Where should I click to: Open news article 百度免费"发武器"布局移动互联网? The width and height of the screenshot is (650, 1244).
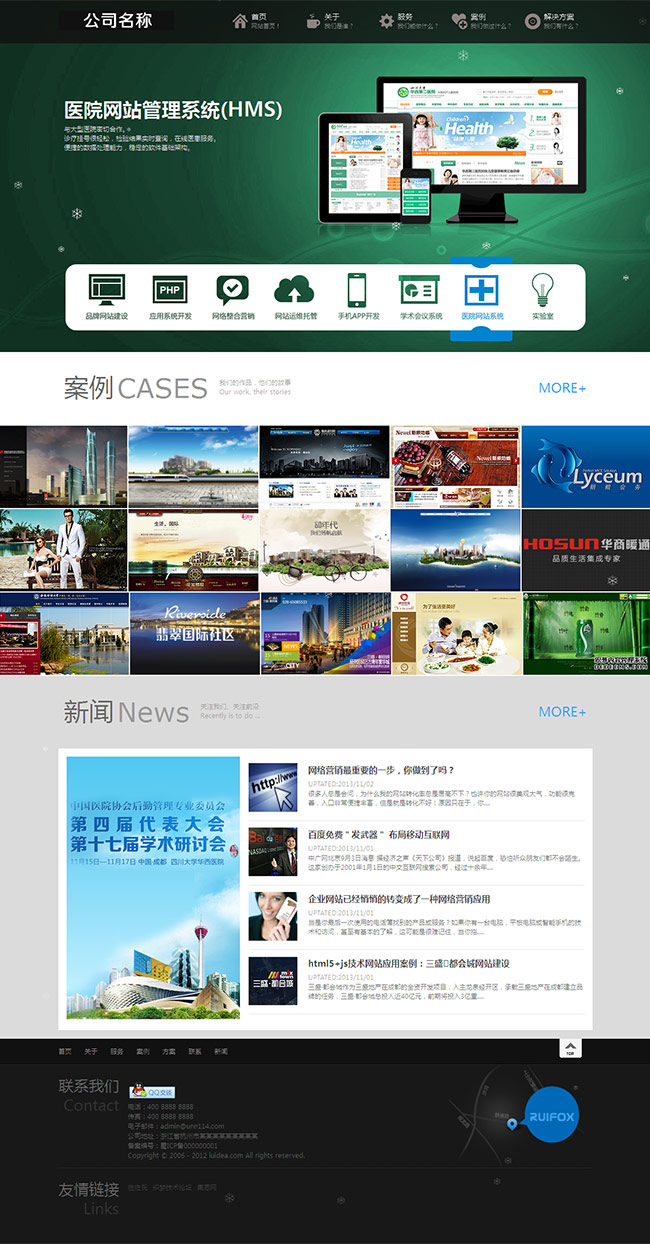379,834
